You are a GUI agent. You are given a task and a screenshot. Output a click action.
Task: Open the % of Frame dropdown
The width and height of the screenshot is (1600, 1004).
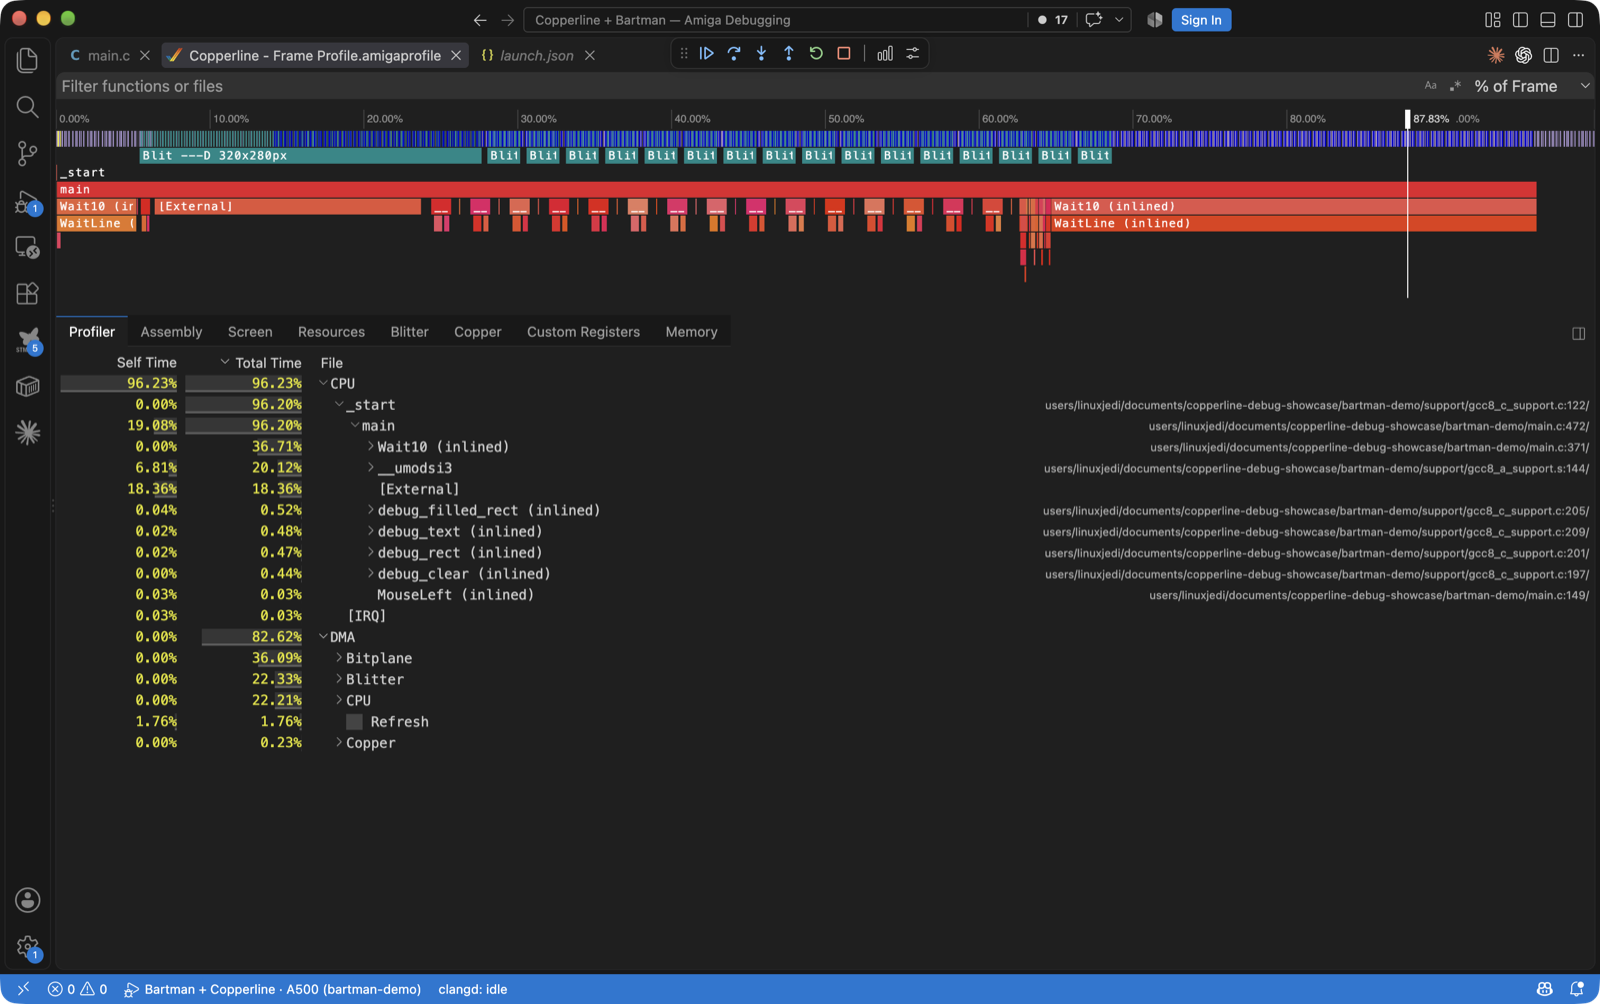pyautogui.click(x=1531, y=86)
